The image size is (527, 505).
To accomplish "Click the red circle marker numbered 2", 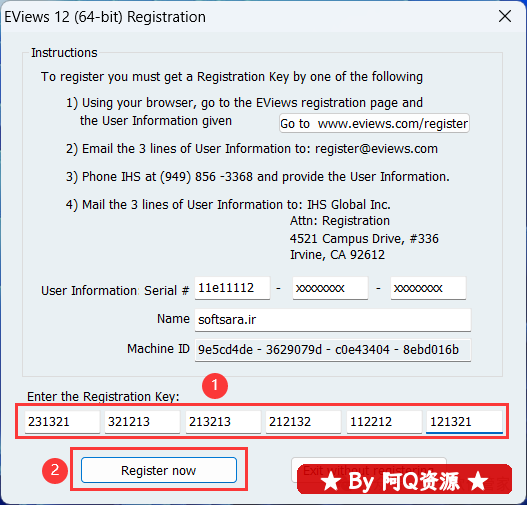I will pyautogui.click(x=55, y=470).
